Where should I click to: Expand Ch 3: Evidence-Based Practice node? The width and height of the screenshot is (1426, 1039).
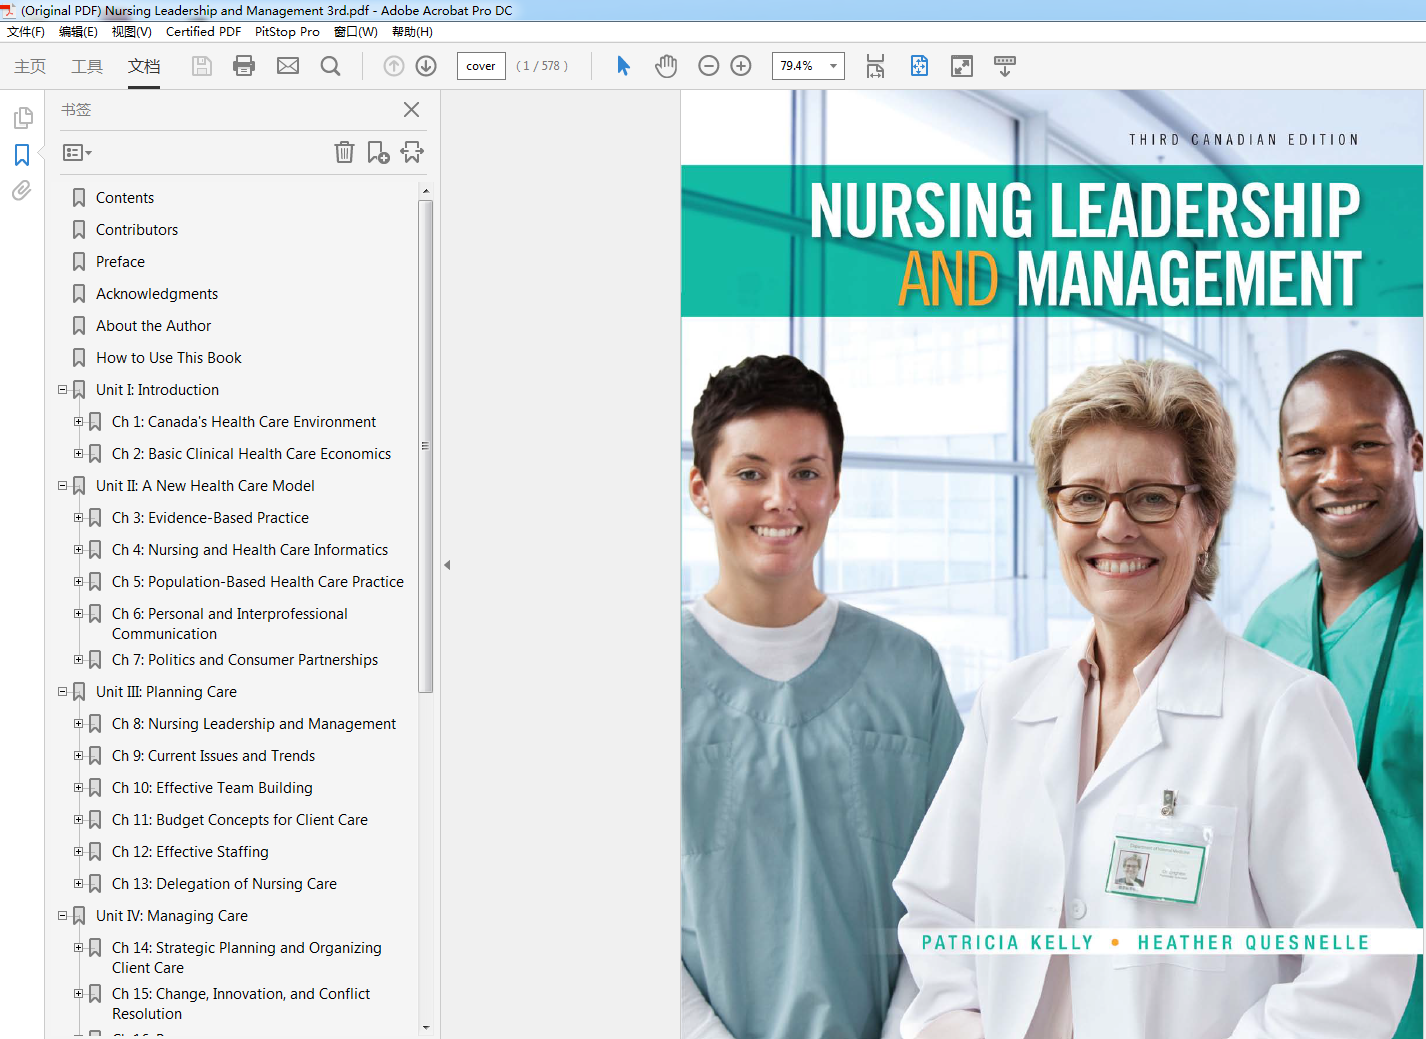coord(79,518)
